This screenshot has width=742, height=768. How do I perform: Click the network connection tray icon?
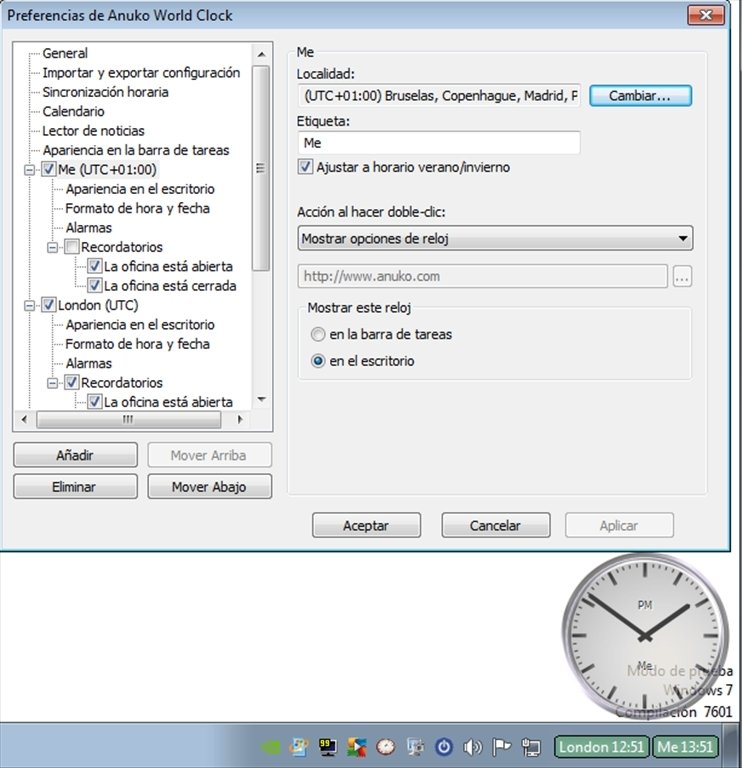(x=530, y=747)
